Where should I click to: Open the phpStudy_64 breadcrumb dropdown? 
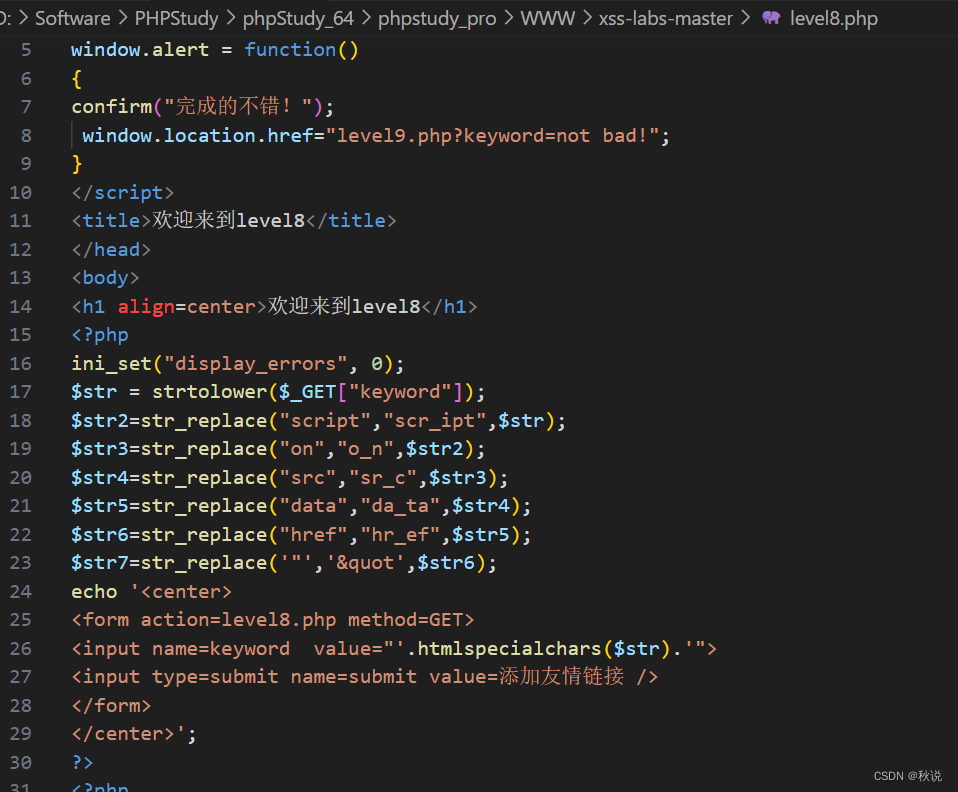[x=298, y=17]
